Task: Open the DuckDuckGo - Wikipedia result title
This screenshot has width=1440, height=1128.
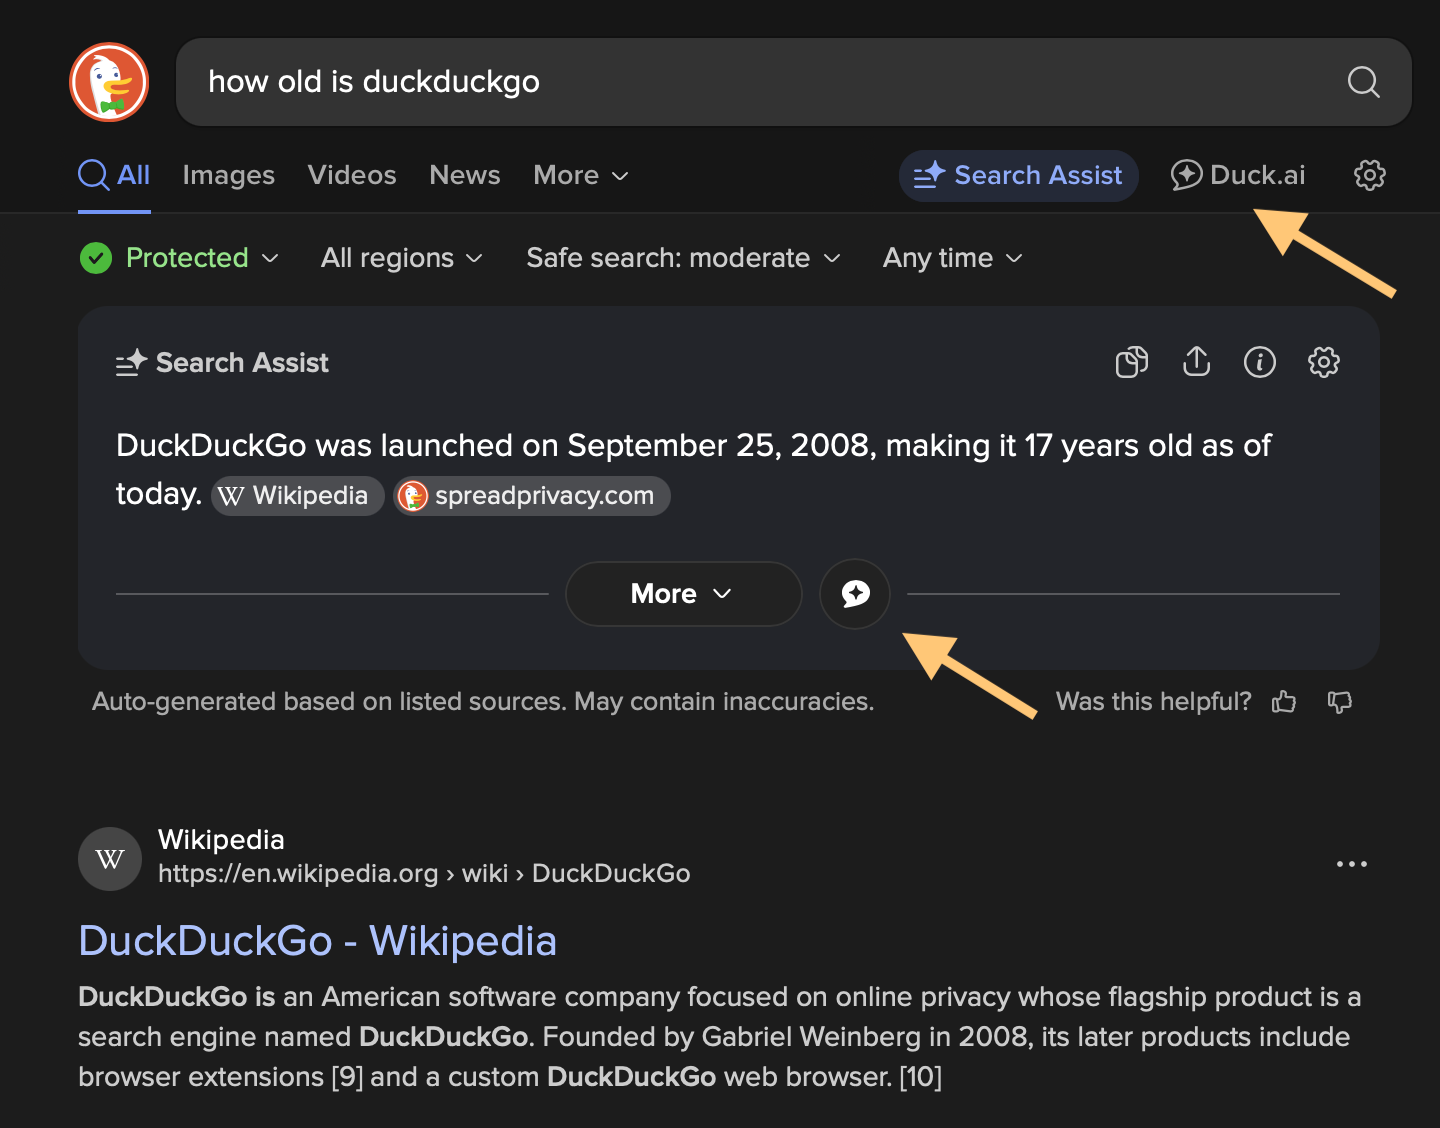Action: coord(318,941)
